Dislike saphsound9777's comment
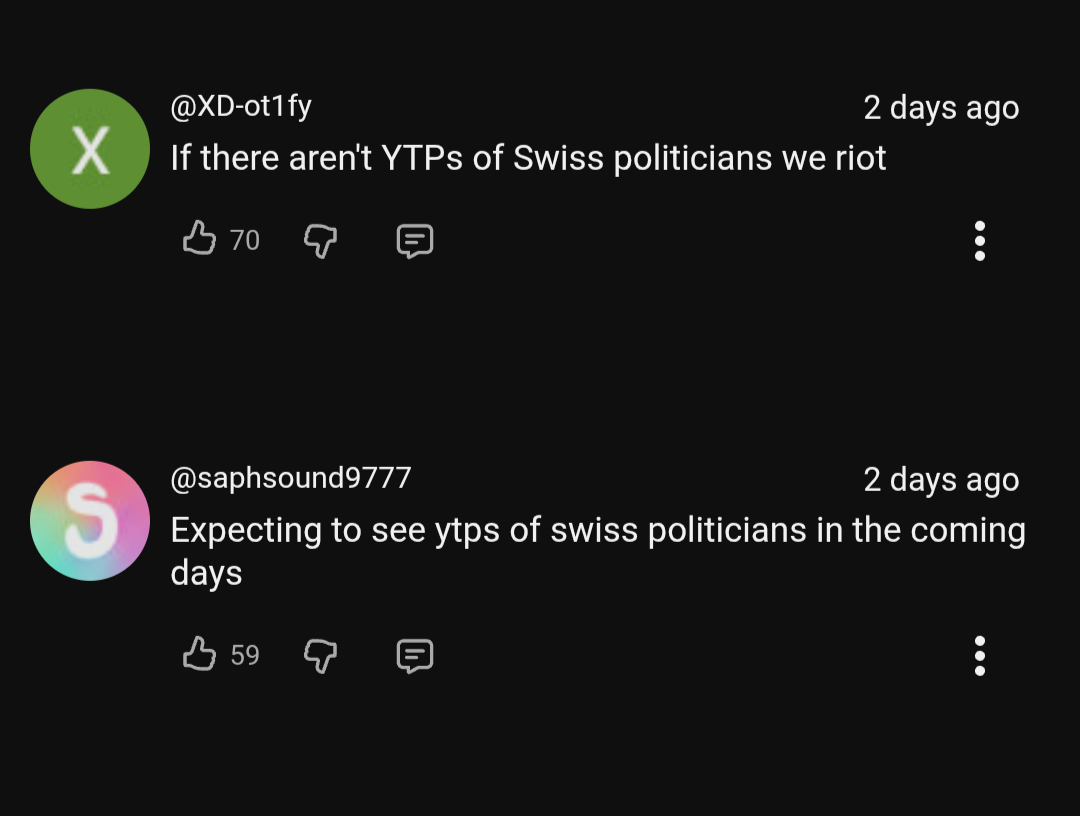 pos(320,655)
